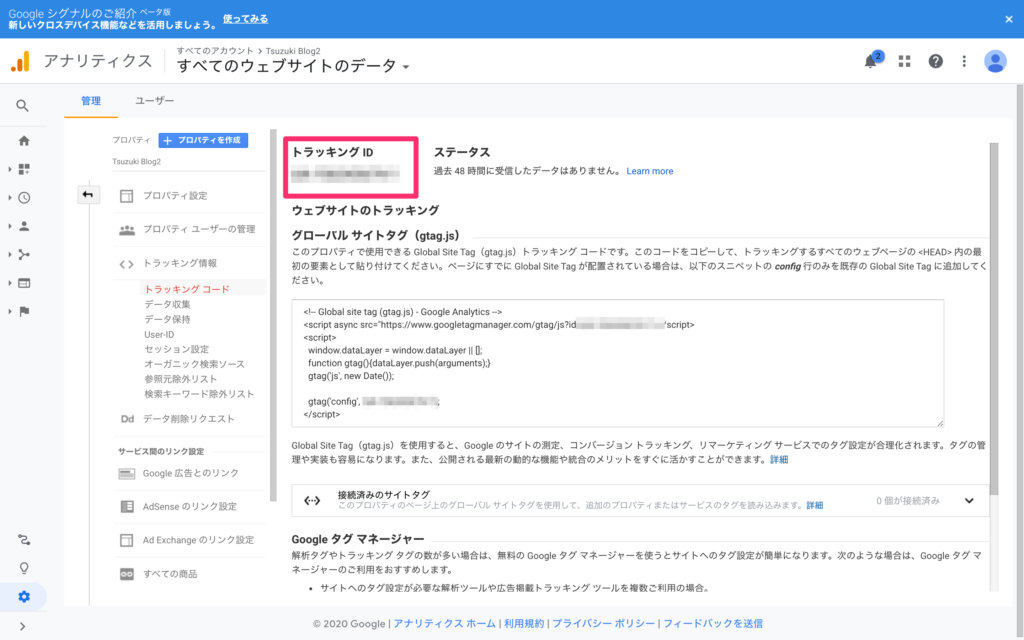Expand the 接続済みのサイトタグ chevron

point(969,501)
